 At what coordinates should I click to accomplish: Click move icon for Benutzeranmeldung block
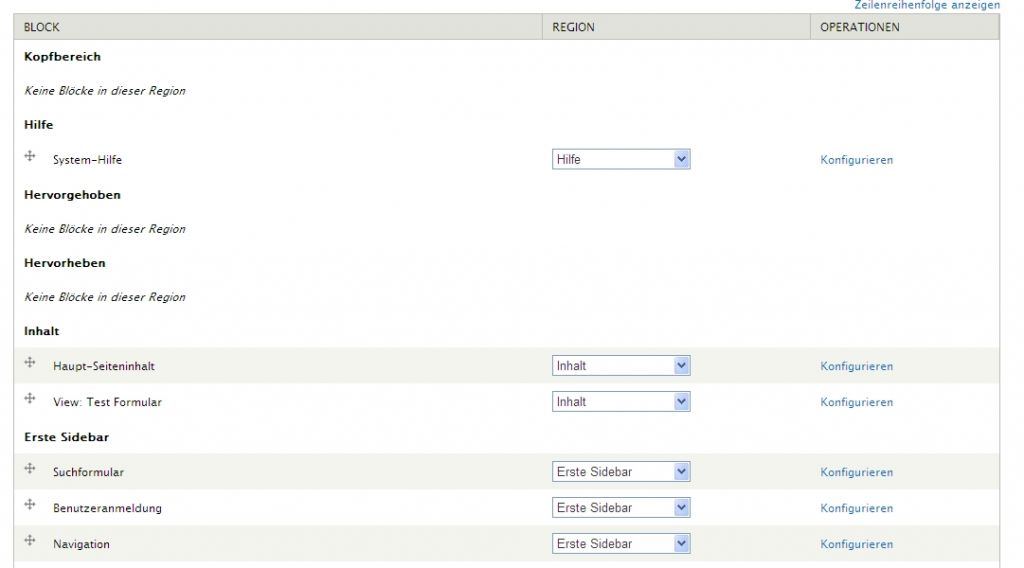30,505
